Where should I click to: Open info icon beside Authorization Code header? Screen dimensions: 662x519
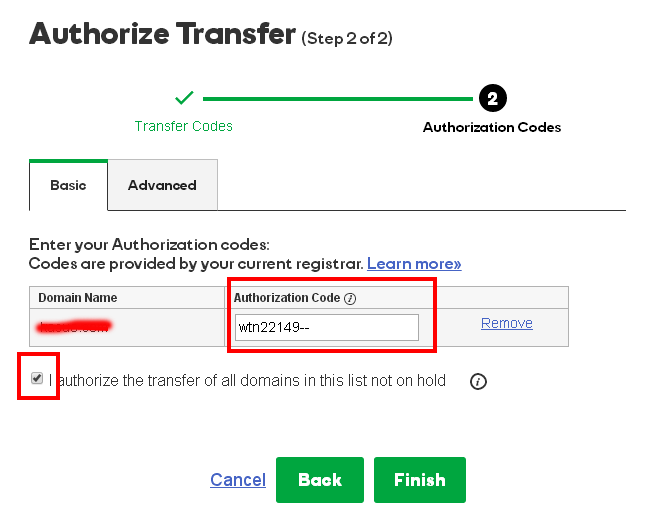point(350,299)
